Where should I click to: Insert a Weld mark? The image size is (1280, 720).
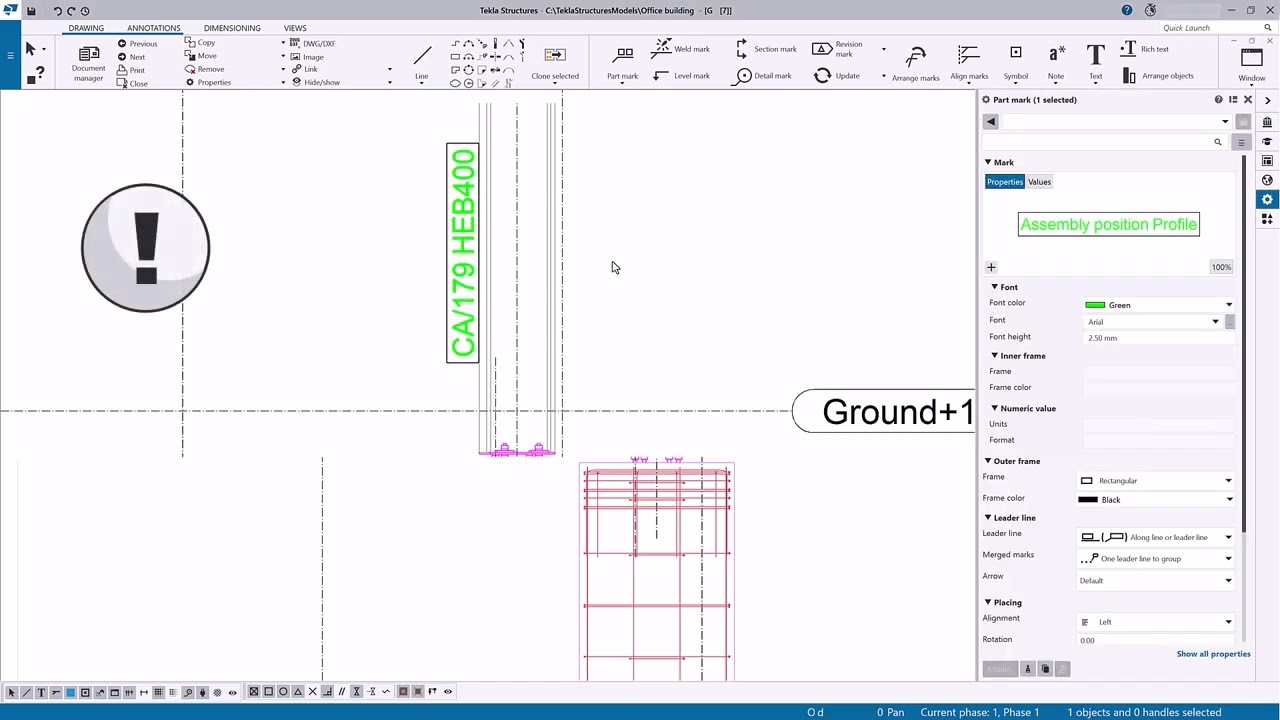click(x=681, y=49)
